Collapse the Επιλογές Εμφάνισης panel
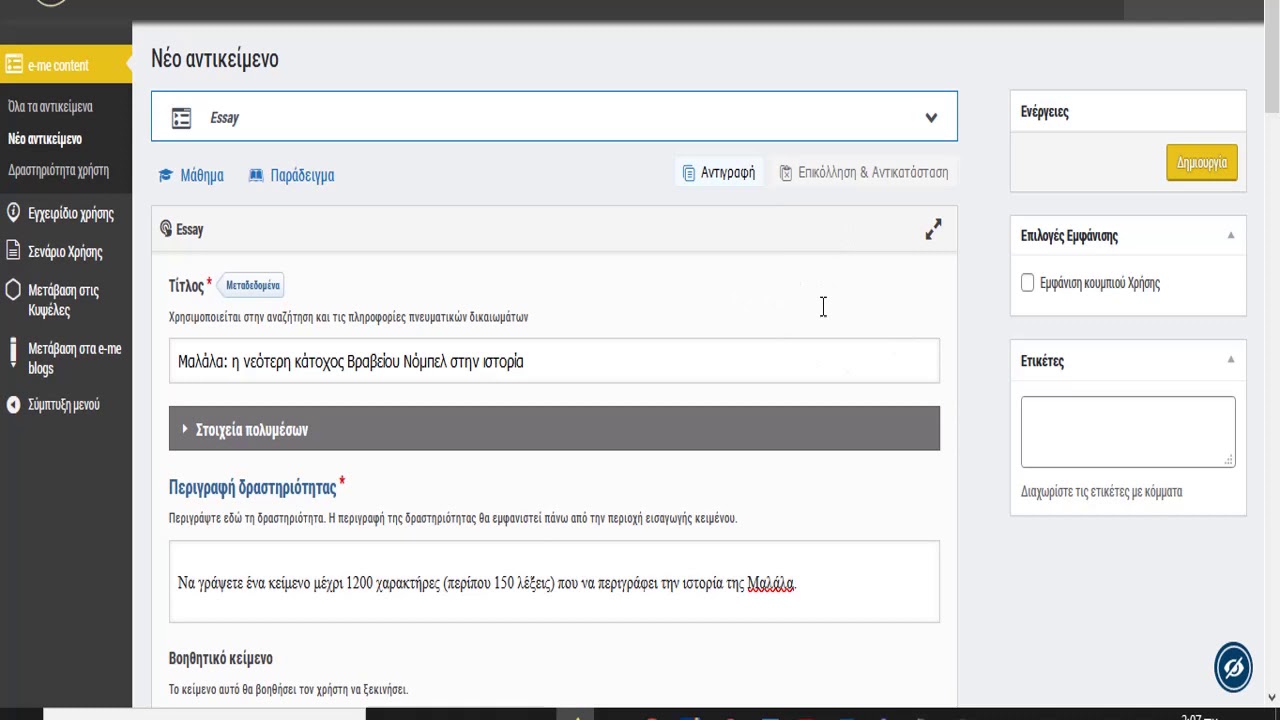Viewport: 1280px width, 720px height. click(x=1231, y=236)
